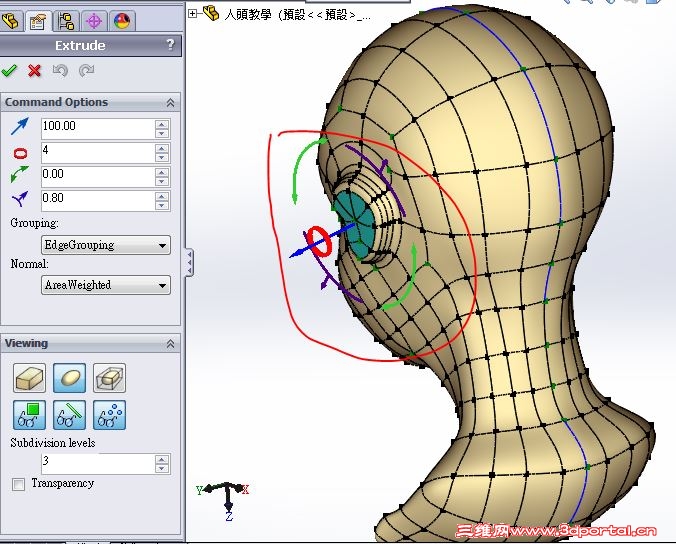This screenshot has height=544, width=676.
Task: Toggle face visibility glasses icon
Action: pyautogui.click(x=29, y=415)
